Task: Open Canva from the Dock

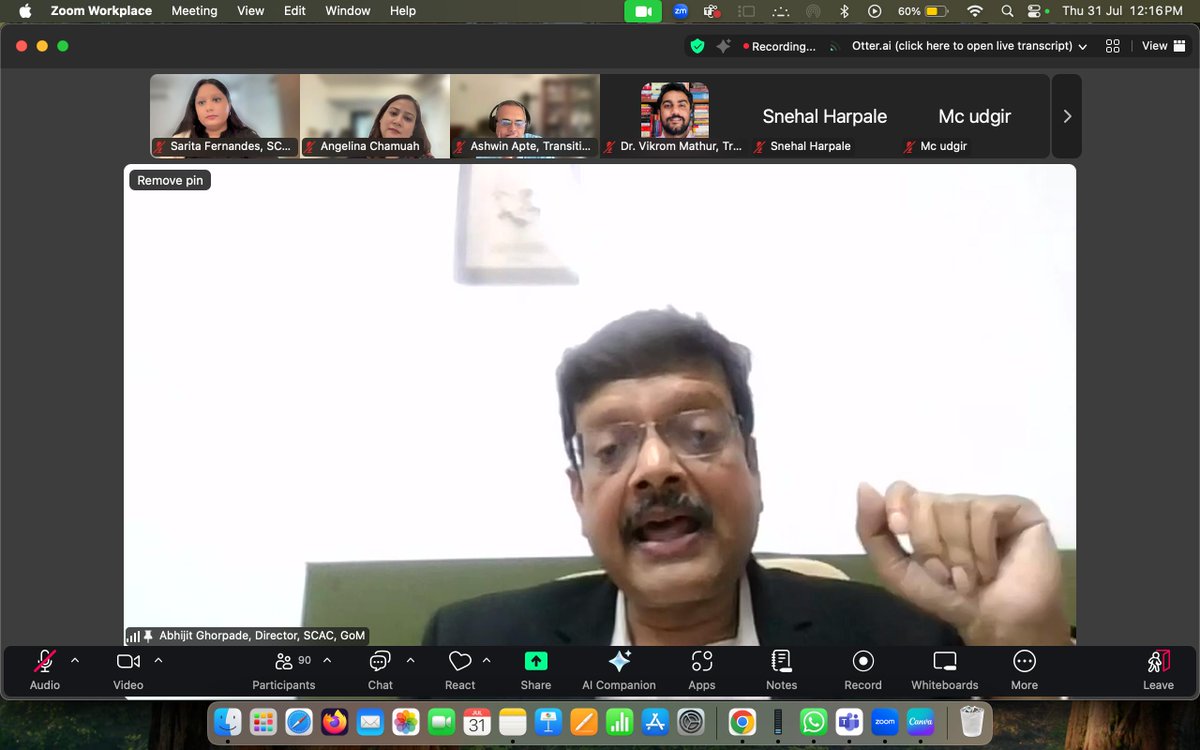Action: (920, 721)
